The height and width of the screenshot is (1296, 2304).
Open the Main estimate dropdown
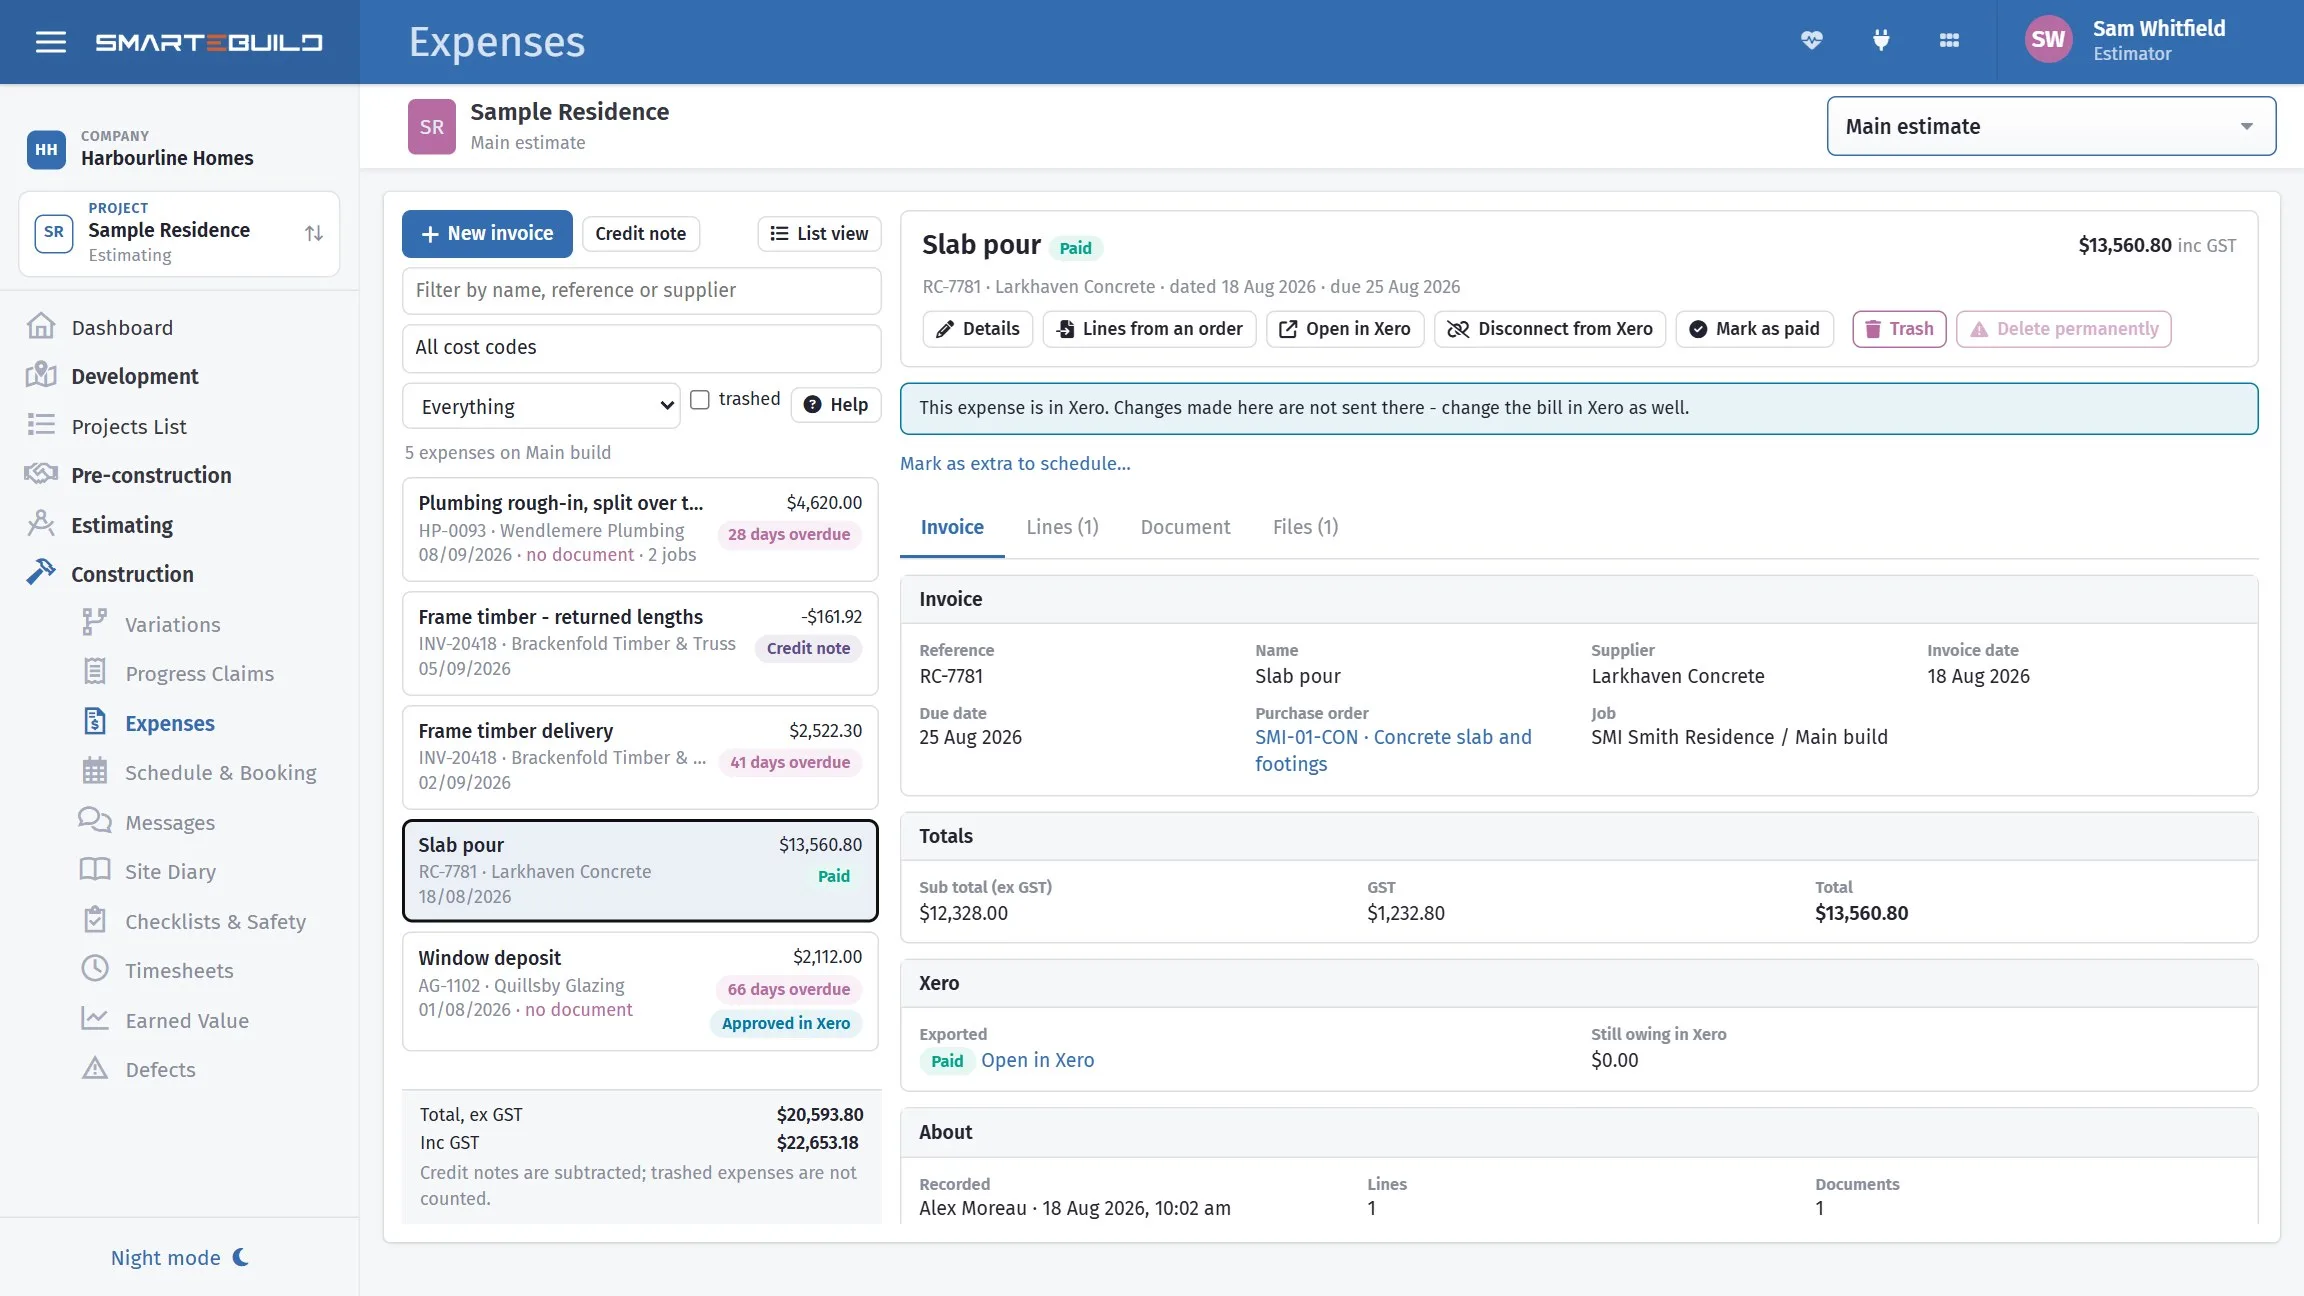point(2051,126)
